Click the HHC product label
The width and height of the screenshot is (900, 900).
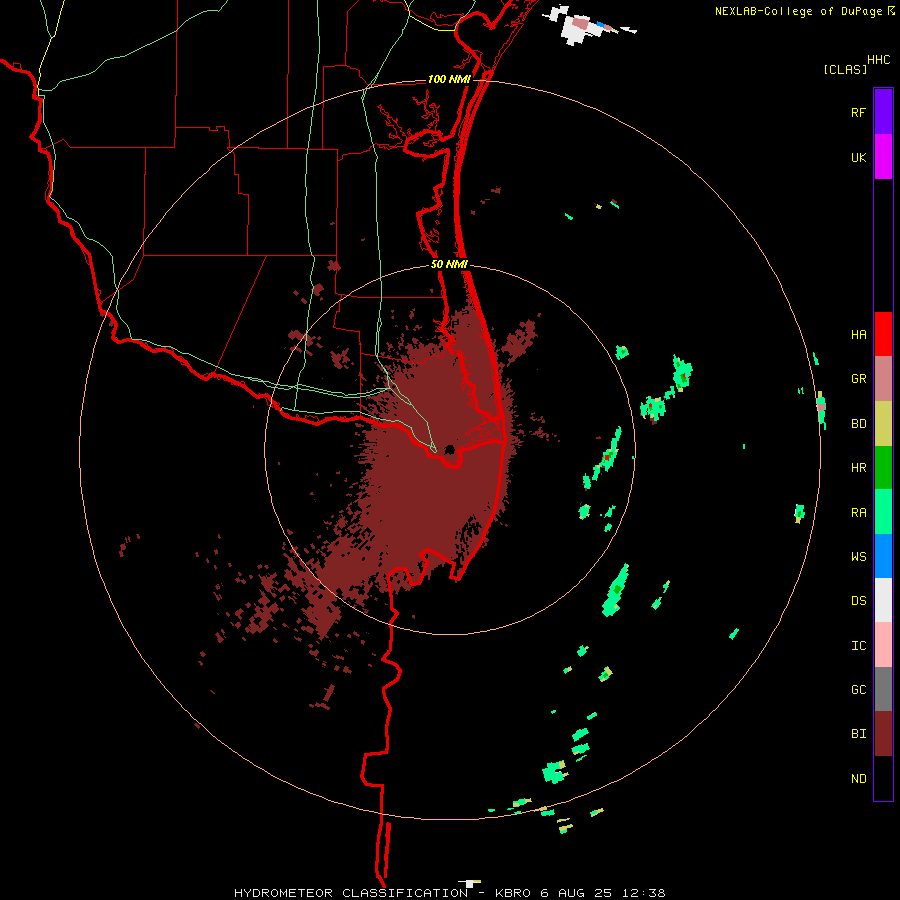(878, 60)
